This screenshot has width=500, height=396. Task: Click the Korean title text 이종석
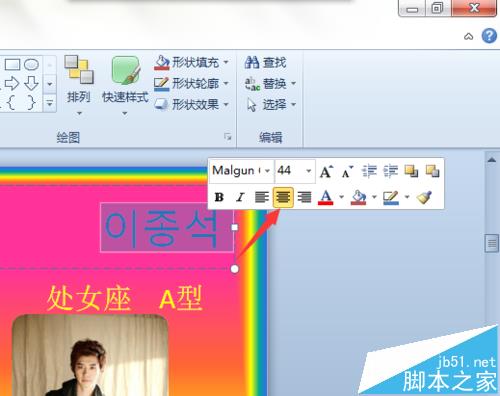(161, 229)
